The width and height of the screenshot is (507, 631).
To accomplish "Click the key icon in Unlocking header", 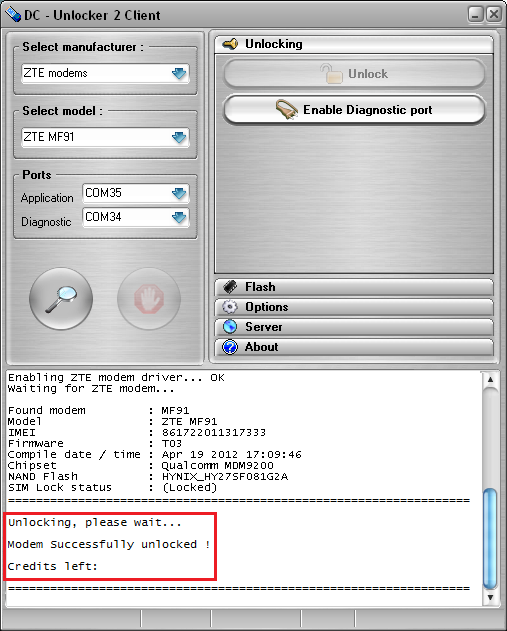I will (230, 43).
